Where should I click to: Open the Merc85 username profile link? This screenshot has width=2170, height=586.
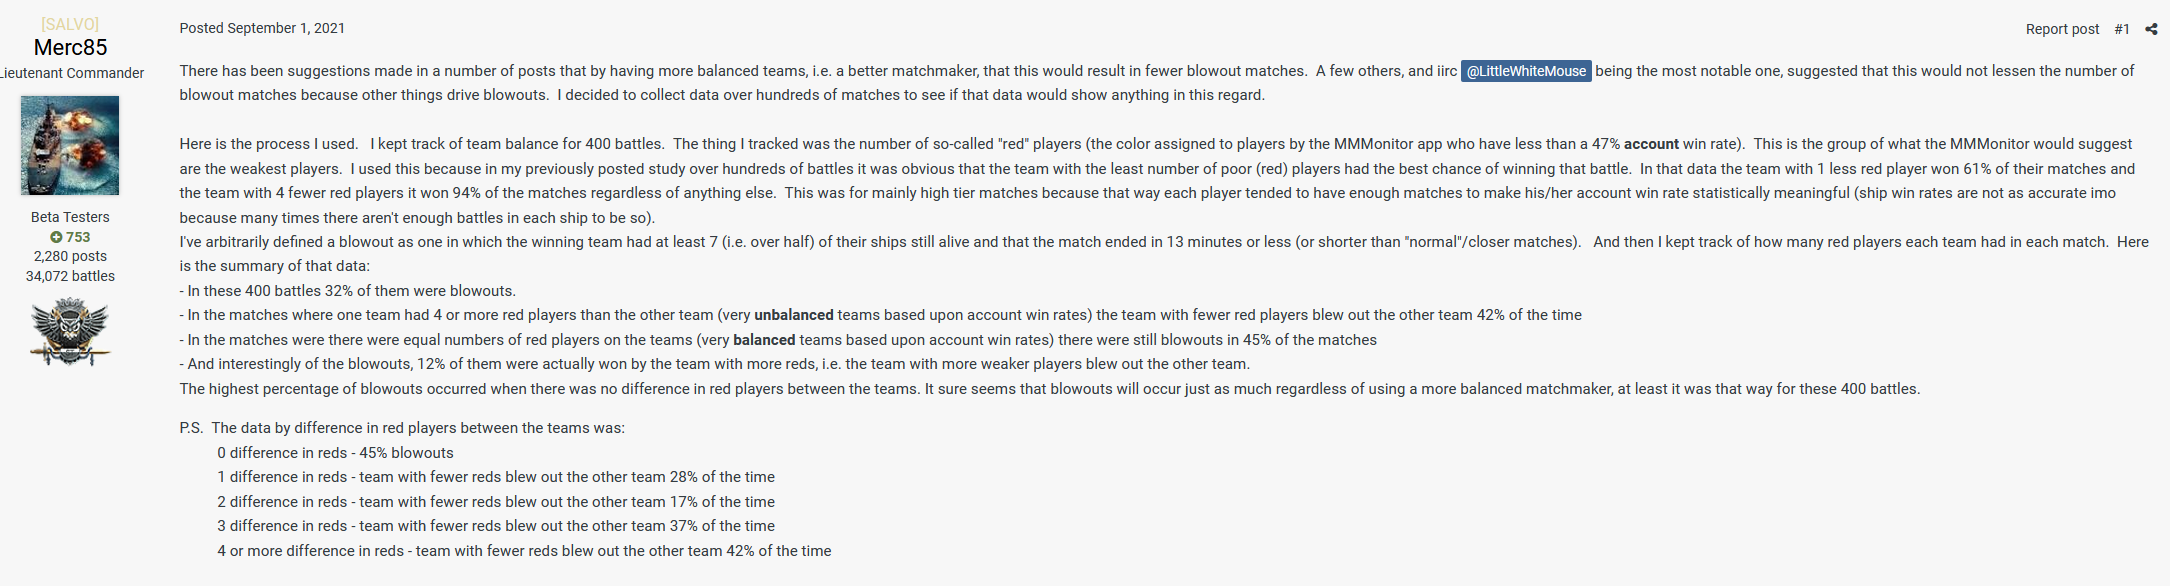pyautogui.click(x=70, y=47)
